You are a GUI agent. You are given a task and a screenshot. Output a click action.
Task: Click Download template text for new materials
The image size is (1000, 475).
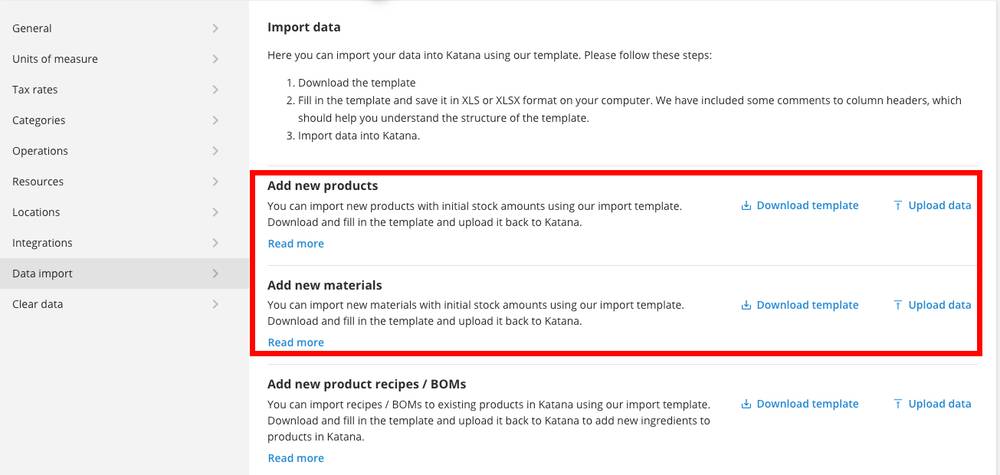click(x=807, y=305)
